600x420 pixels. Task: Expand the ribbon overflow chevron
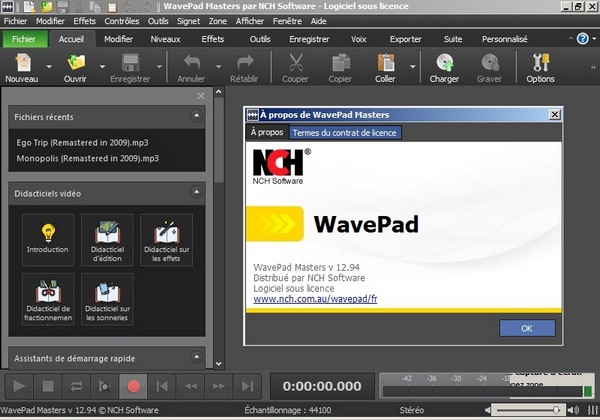pos(593,67)
